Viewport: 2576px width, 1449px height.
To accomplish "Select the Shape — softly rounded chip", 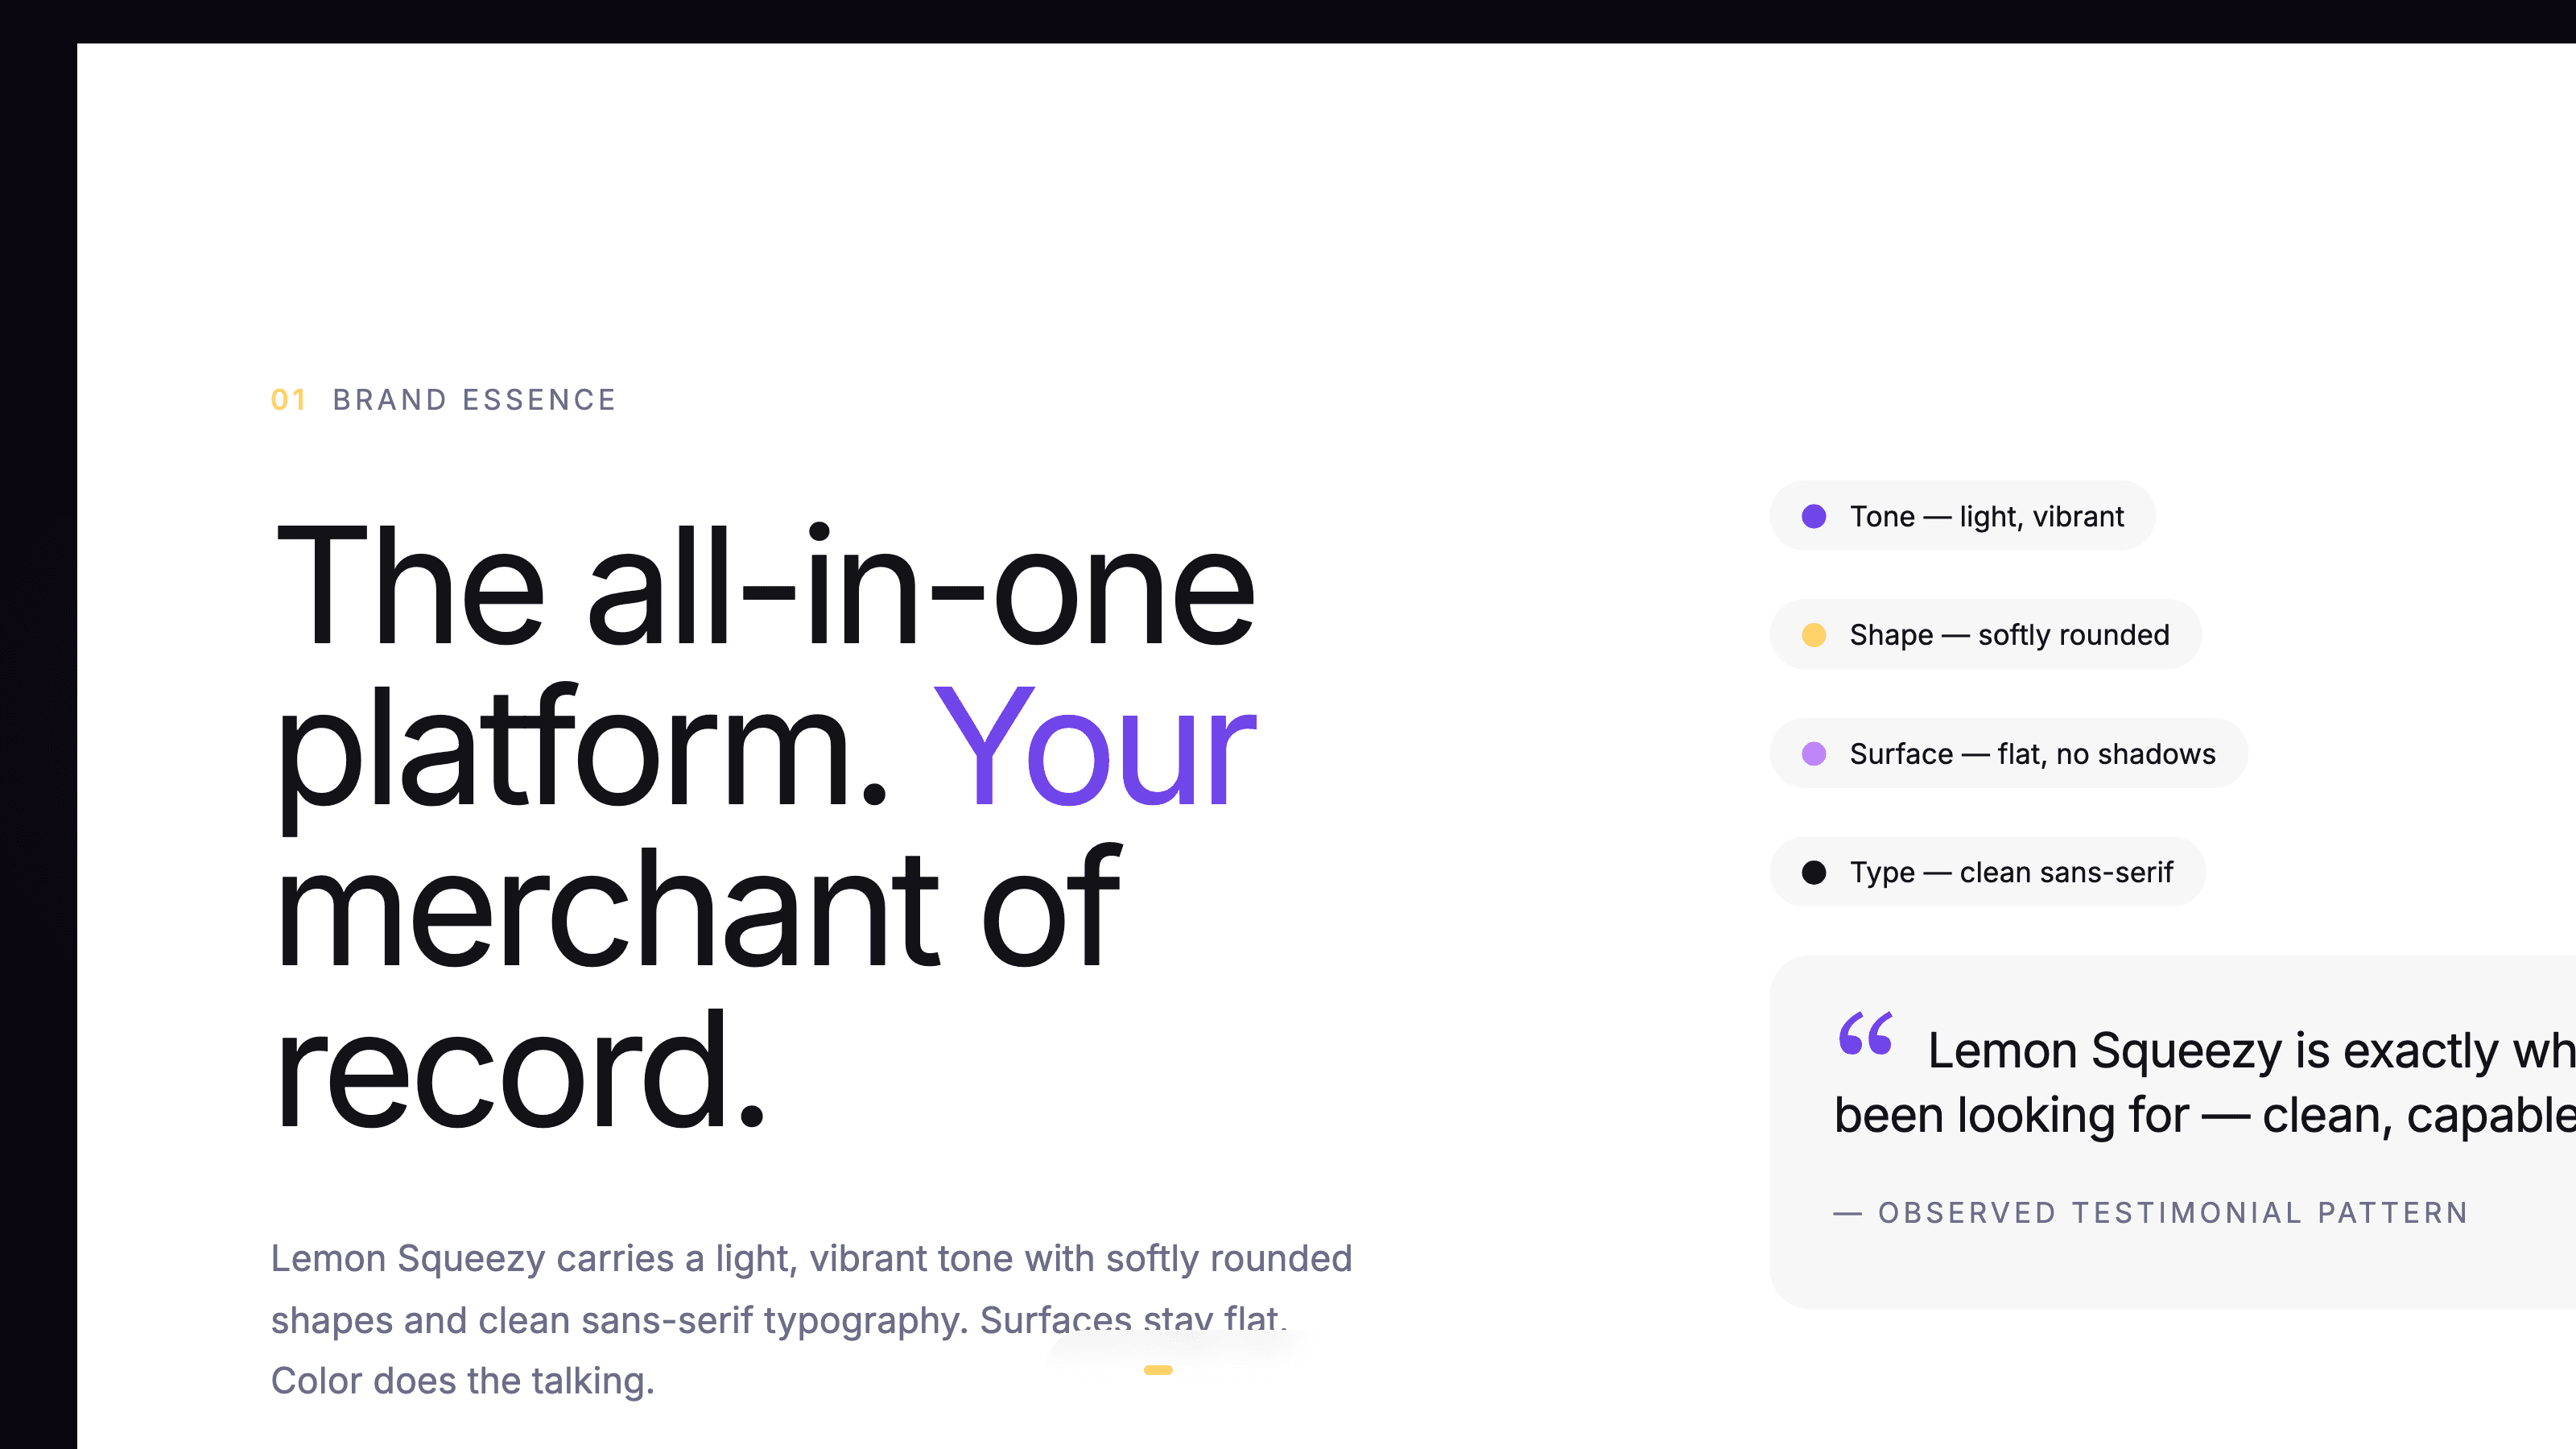I will point(1985,635).
